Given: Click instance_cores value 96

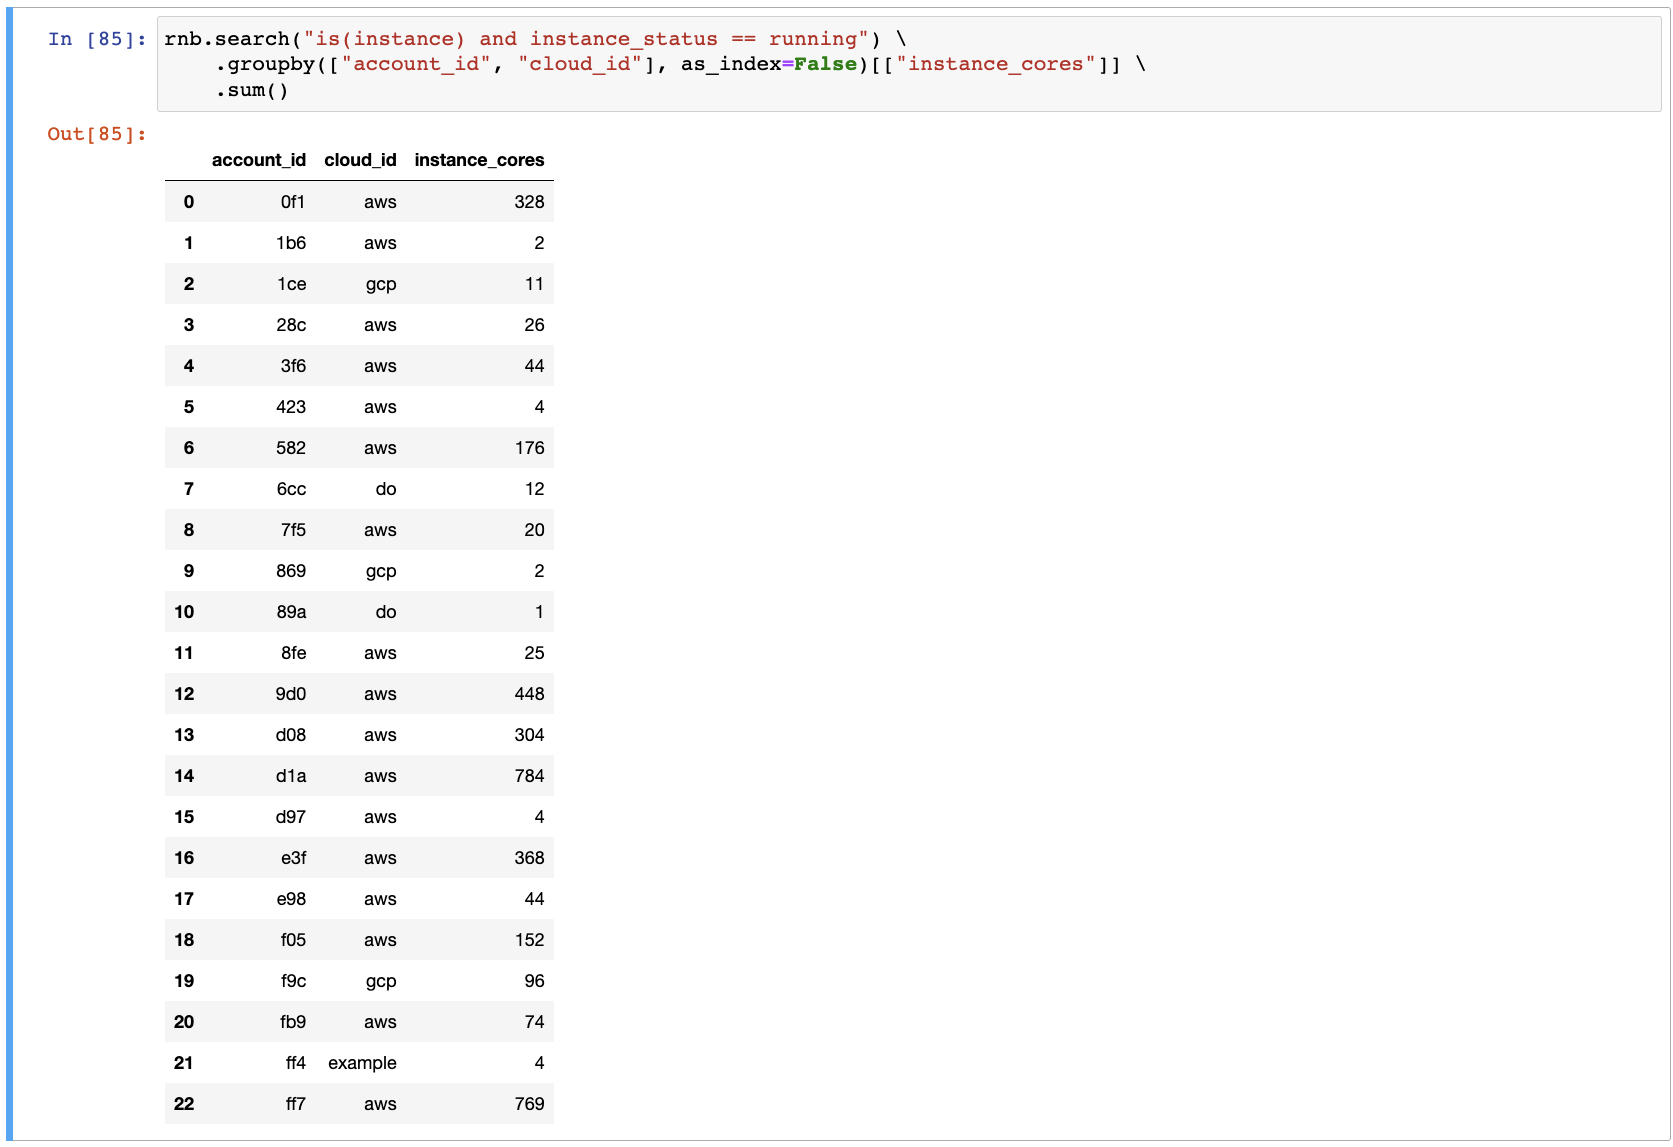Looking at the screenshot, I should 534,981.
